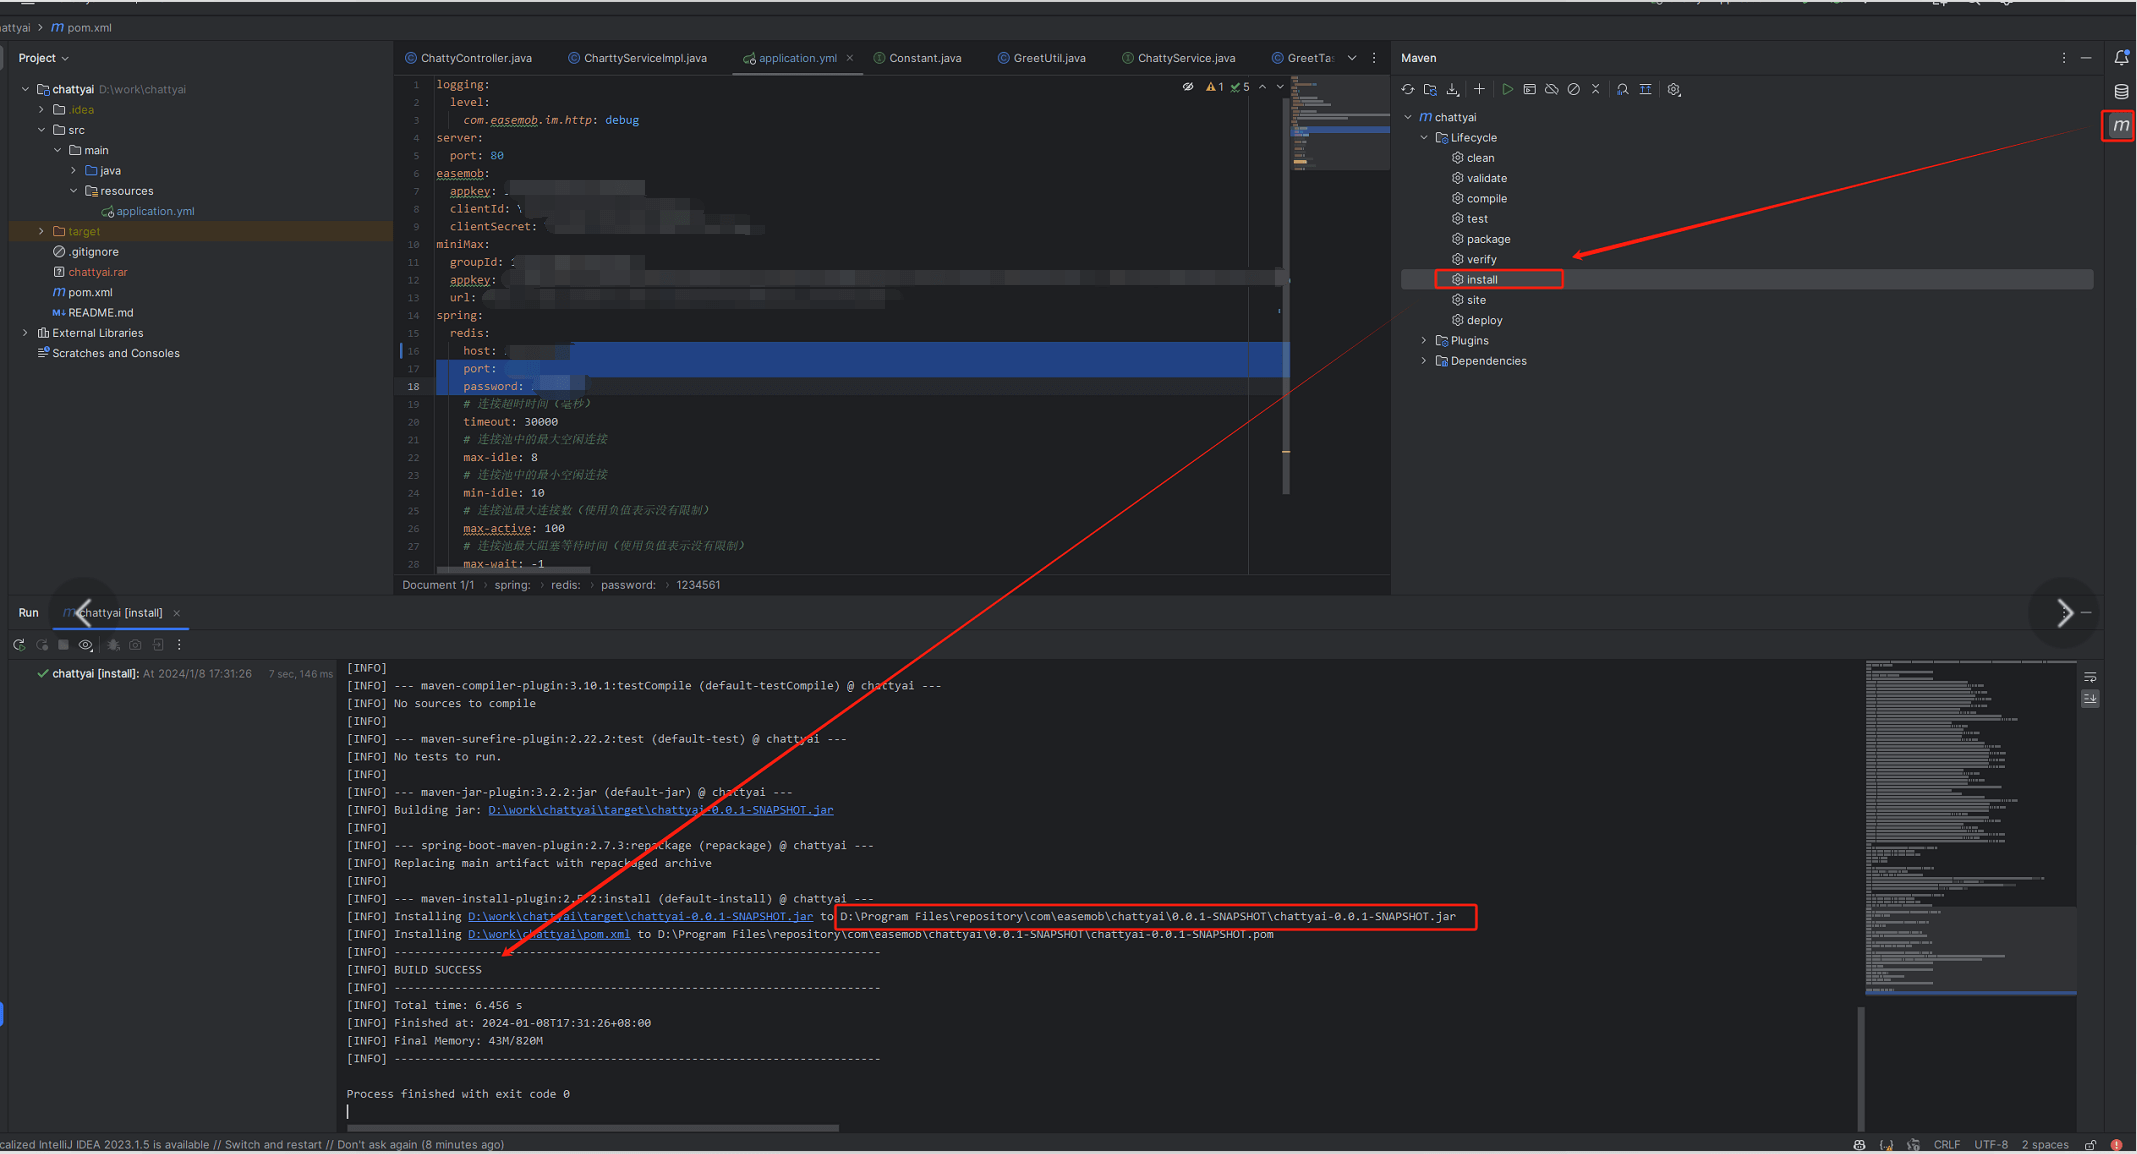This screenshot has width=2137, height=1154.
Task: Expand External Libraries node
Action: (x=25, y=333)
